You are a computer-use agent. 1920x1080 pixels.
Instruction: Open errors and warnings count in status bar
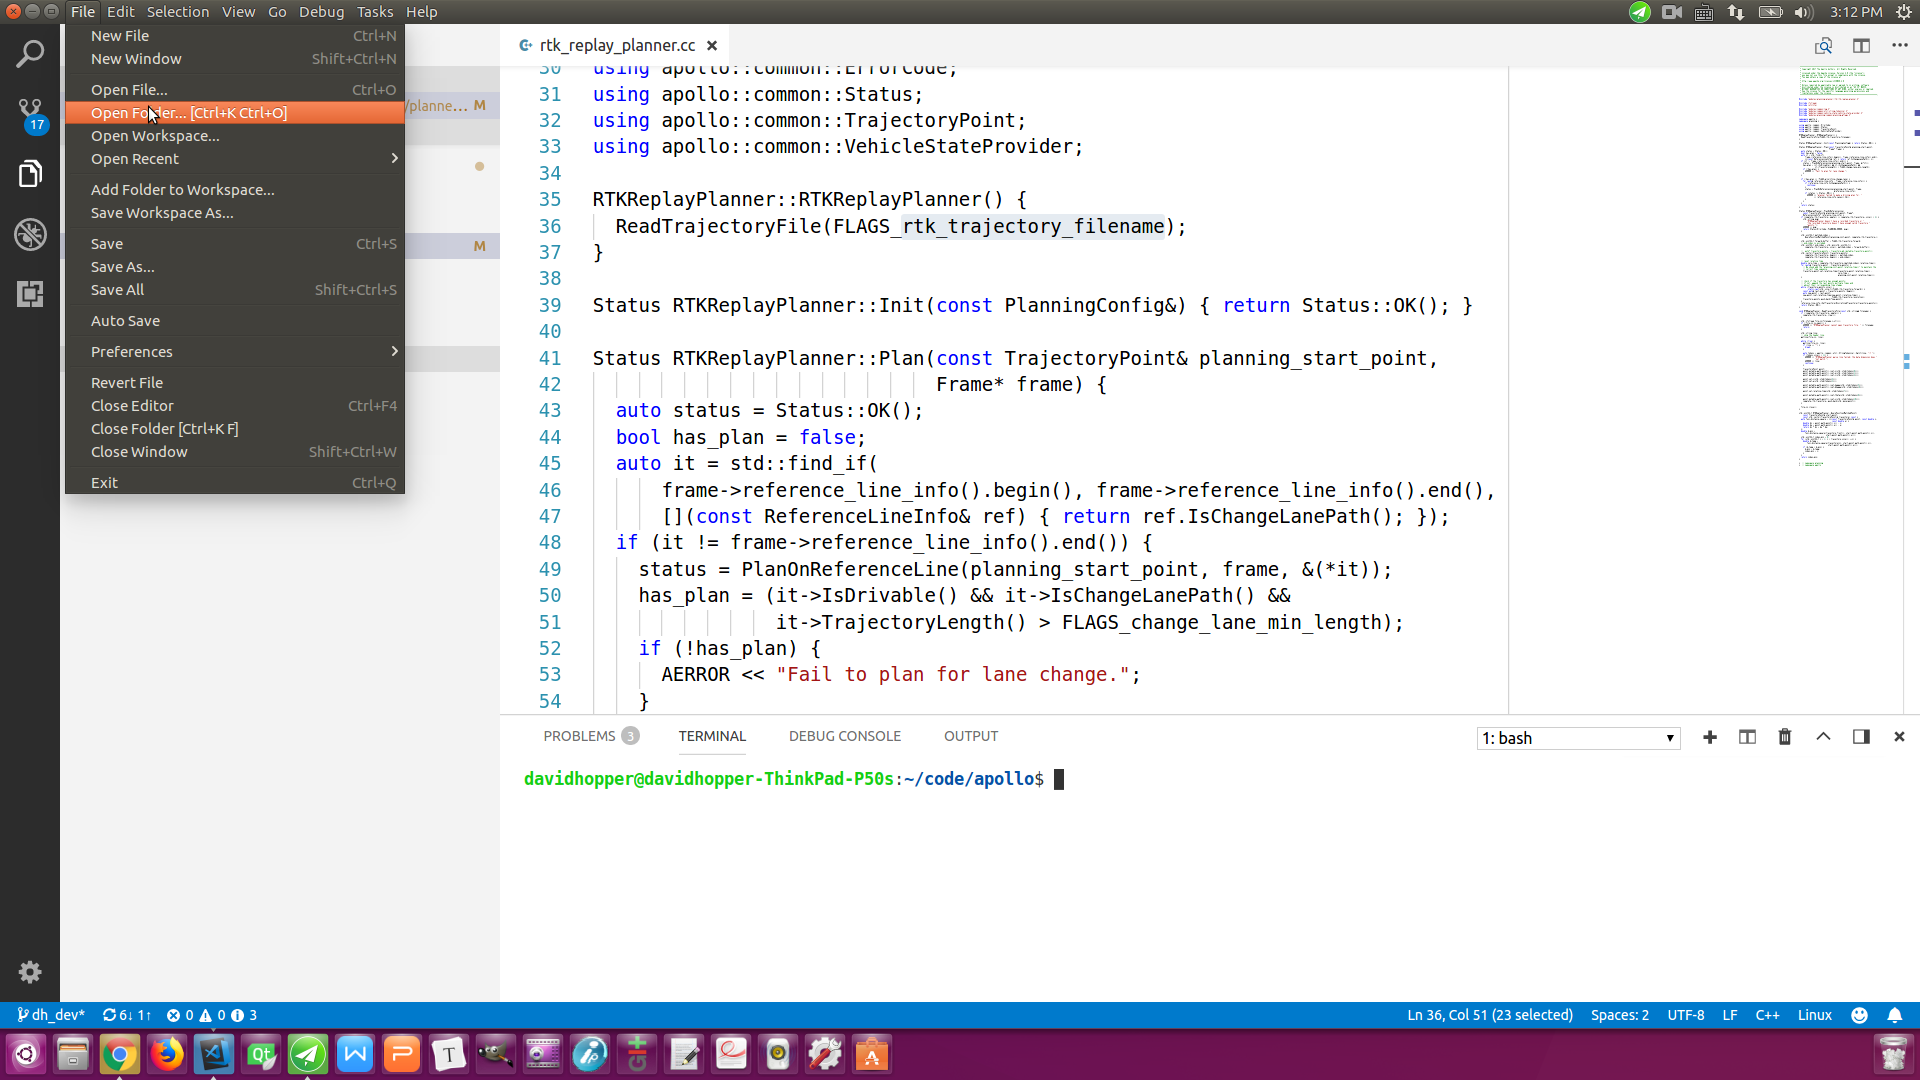(211, 1015)
